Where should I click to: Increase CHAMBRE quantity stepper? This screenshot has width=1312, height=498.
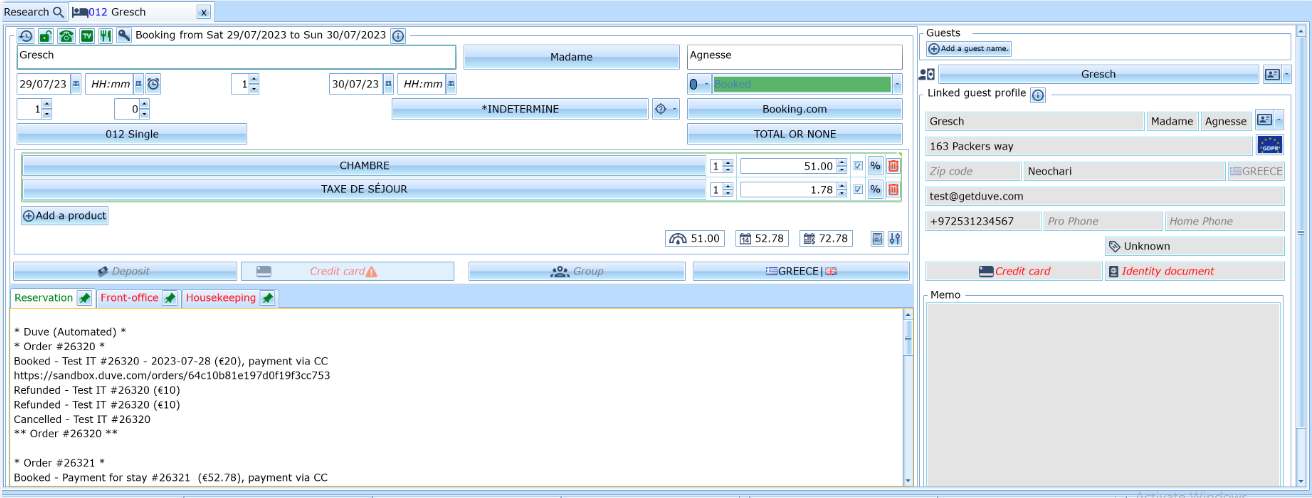(728, 162)
